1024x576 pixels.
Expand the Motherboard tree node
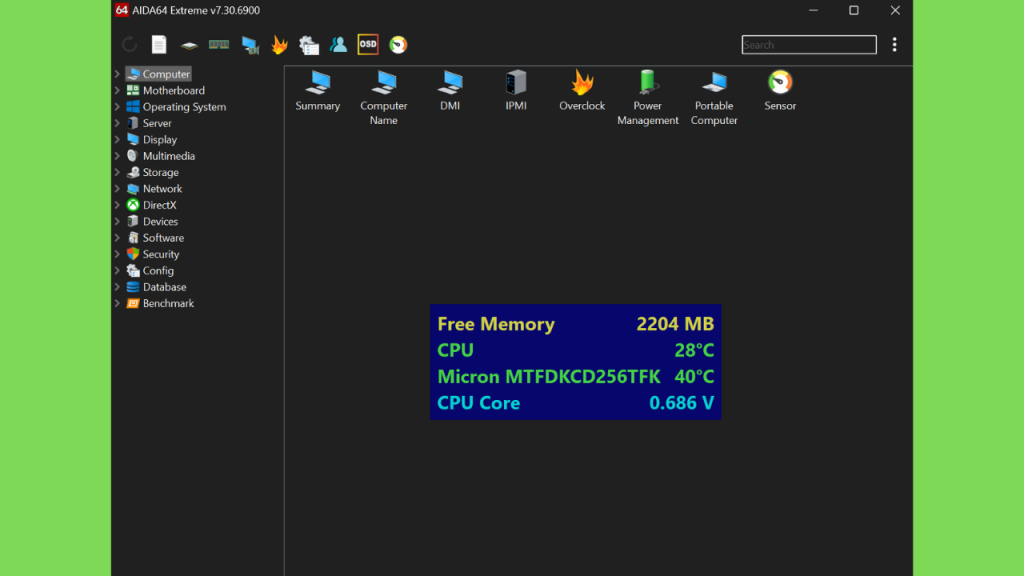118,90
